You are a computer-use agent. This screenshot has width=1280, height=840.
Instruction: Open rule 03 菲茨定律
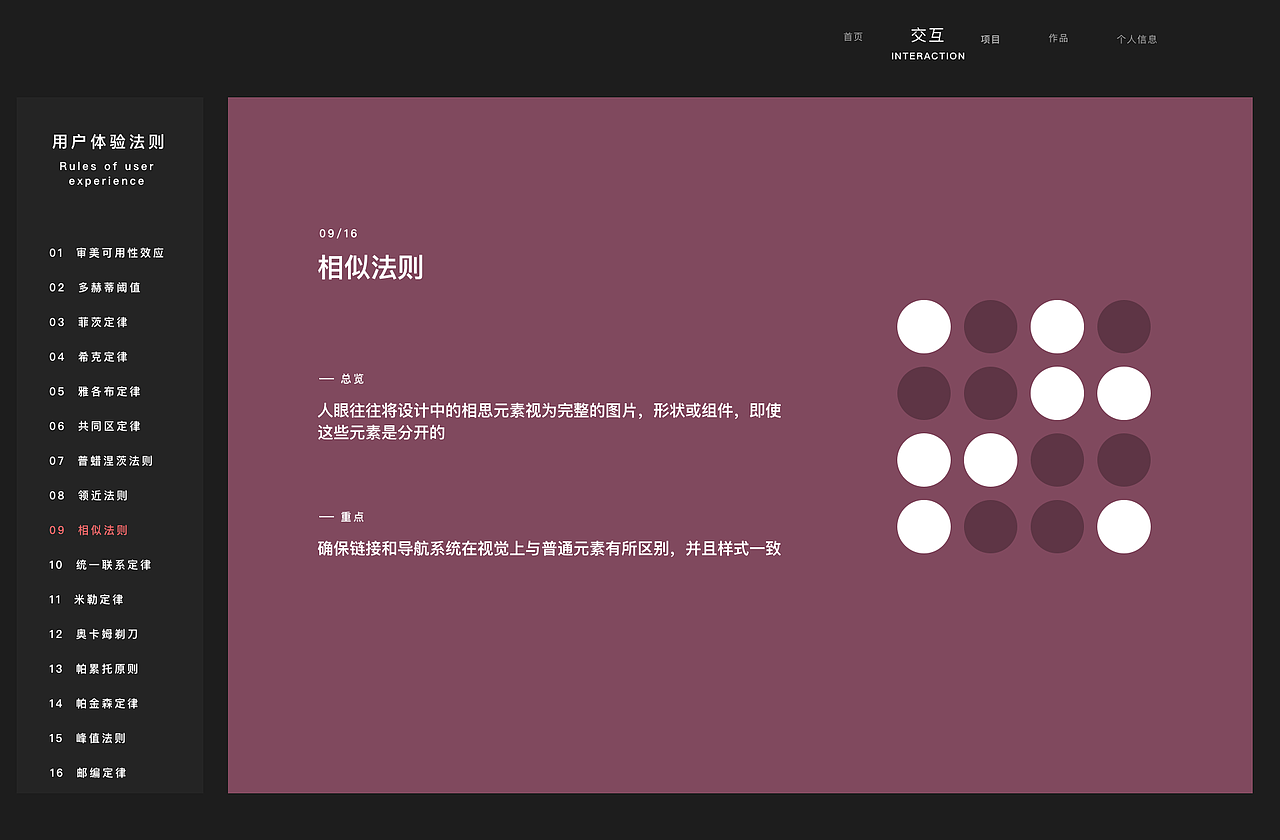90,322
